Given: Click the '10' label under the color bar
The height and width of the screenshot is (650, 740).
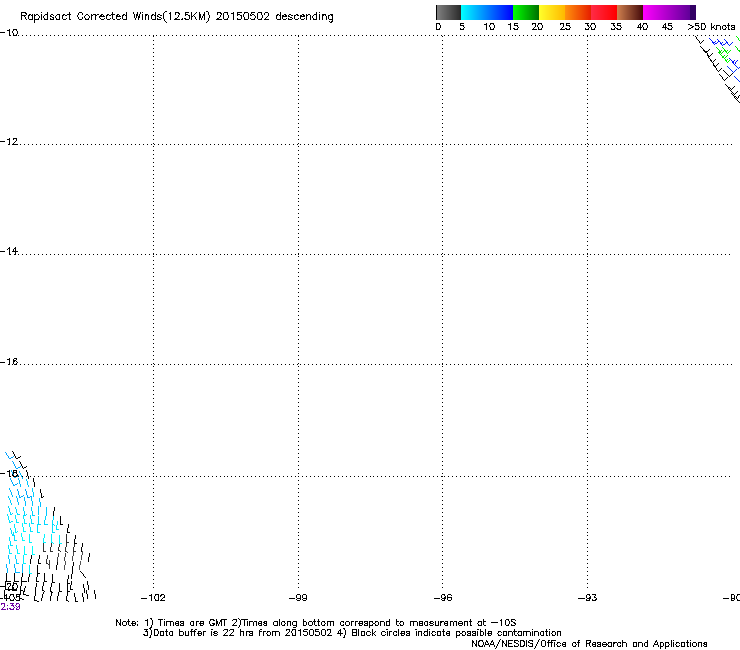Looking at the screenshot, I should [489, 27].
